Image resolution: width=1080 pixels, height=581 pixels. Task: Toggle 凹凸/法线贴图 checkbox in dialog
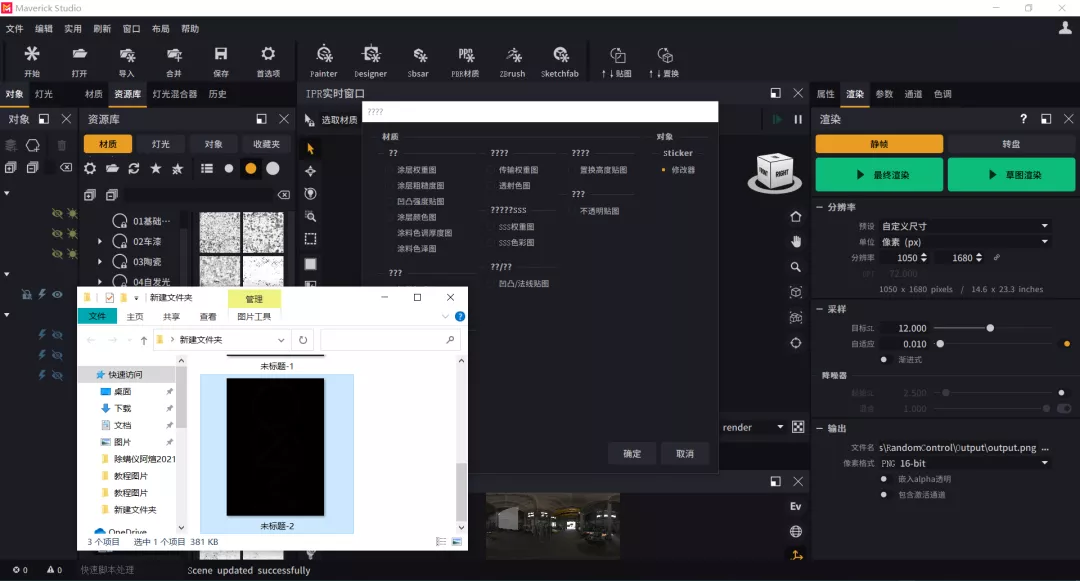(x=491, y=283)
